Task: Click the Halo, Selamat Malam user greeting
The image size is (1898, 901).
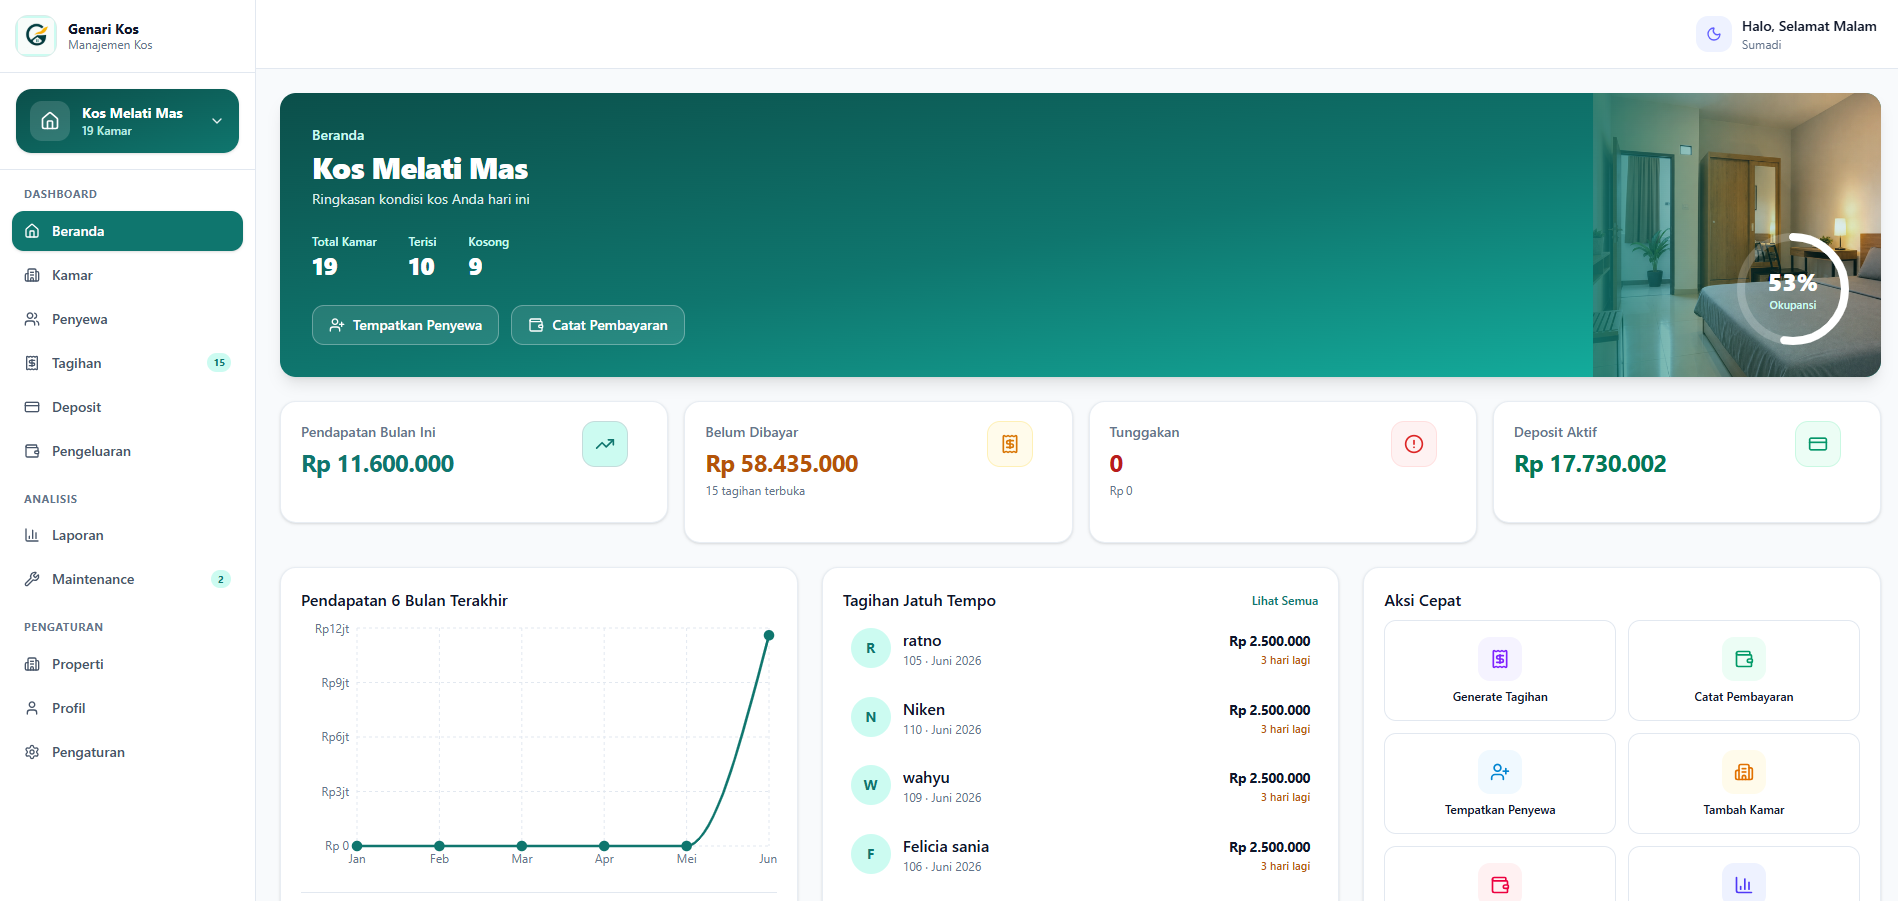Action: 1809,27
